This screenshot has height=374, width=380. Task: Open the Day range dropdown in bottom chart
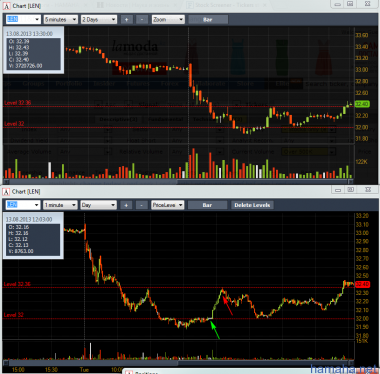(99, 205)
